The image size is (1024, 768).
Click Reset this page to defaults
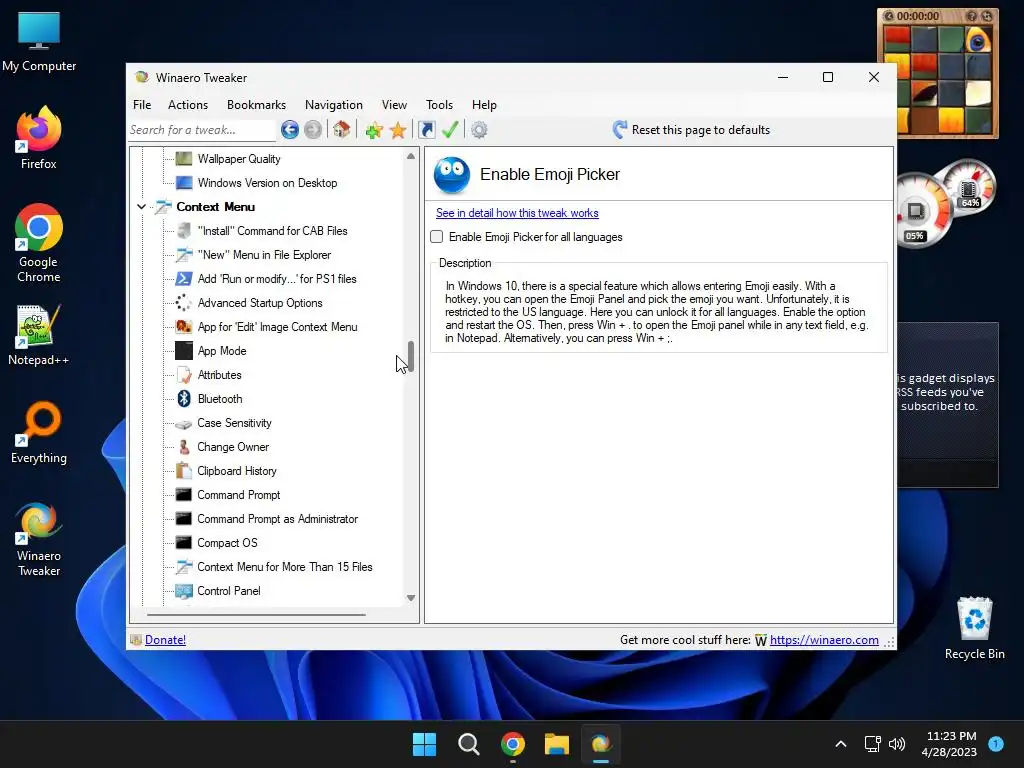tap(691, 130)
